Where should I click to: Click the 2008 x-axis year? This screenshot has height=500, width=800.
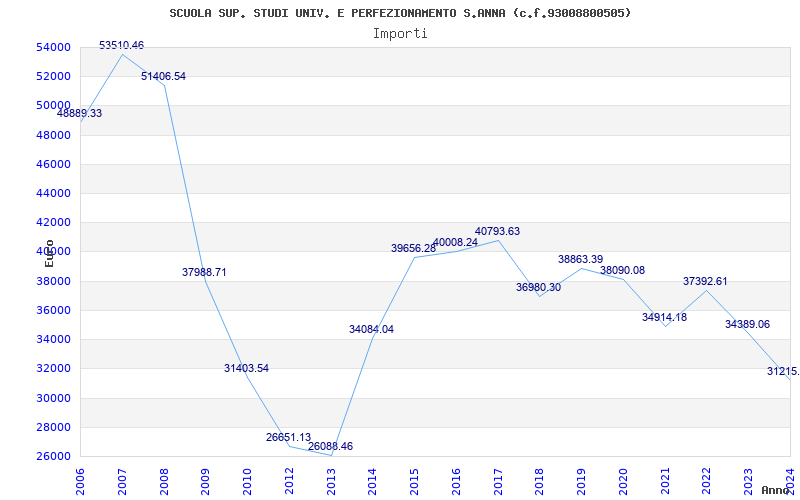click(x=164, y=482)
